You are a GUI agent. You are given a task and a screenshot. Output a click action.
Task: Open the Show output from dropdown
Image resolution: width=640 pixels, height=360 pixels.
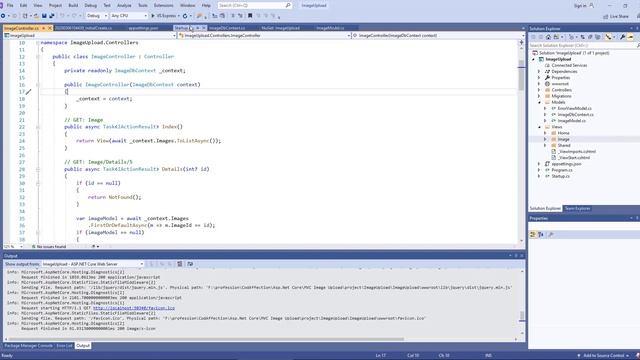pyautogui.click(x=93, y=264)
